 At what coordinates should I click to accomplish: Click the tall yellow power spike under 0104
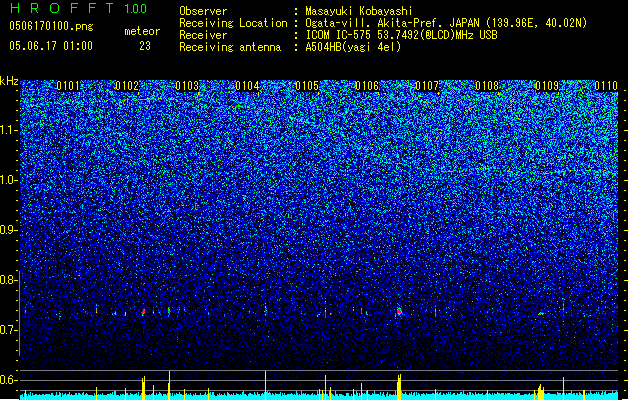pos(266,385)
